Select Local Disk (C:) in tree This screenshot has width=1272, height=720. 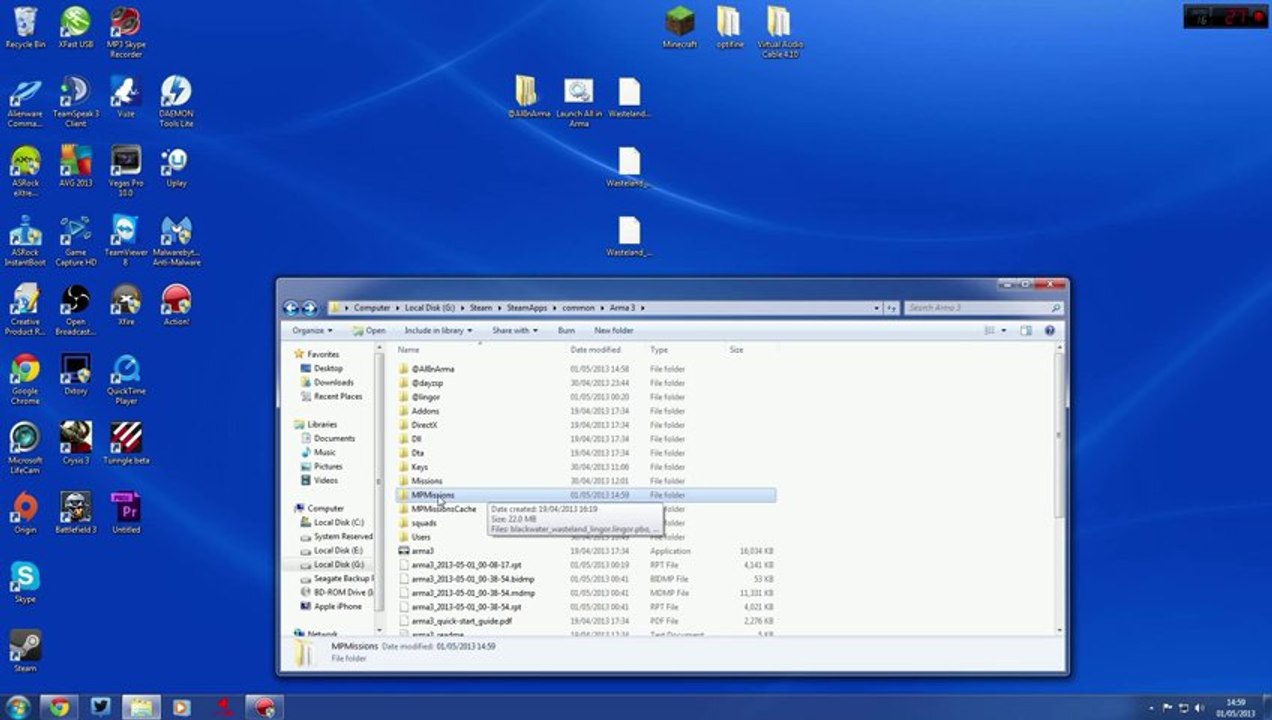(338, 522)
